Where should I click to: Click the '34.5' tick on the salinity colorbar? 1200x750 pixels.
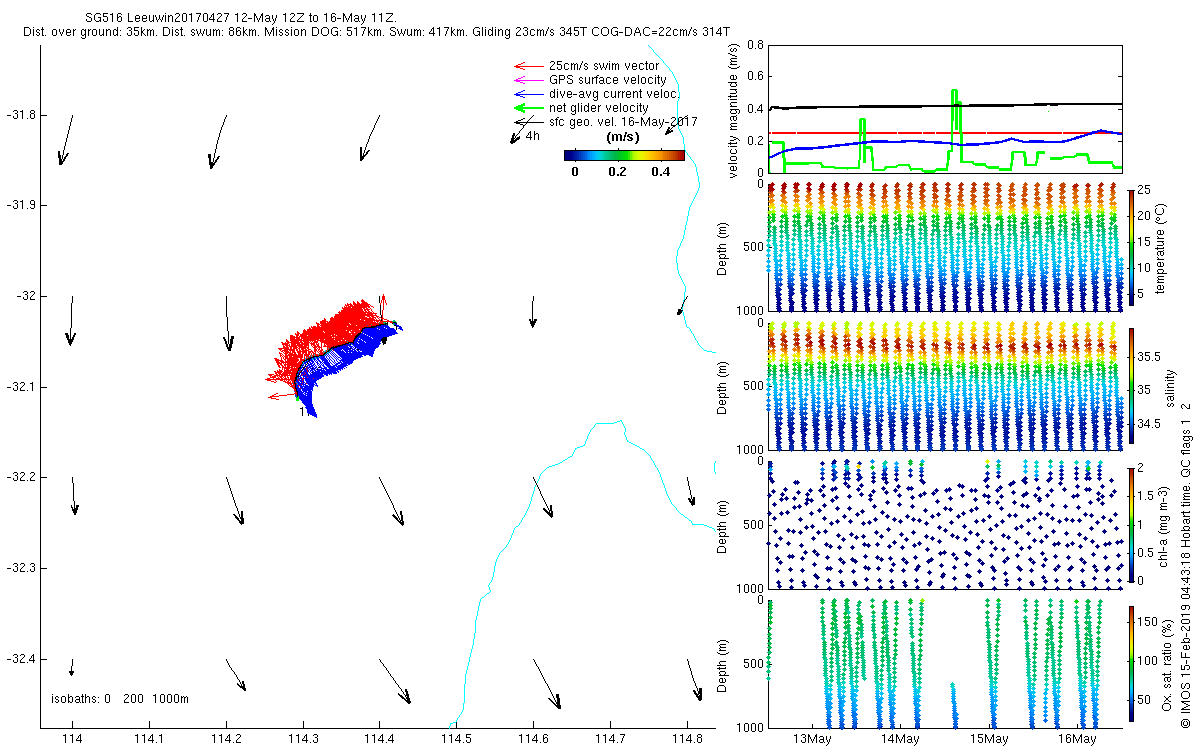[x=1150, y=424]
